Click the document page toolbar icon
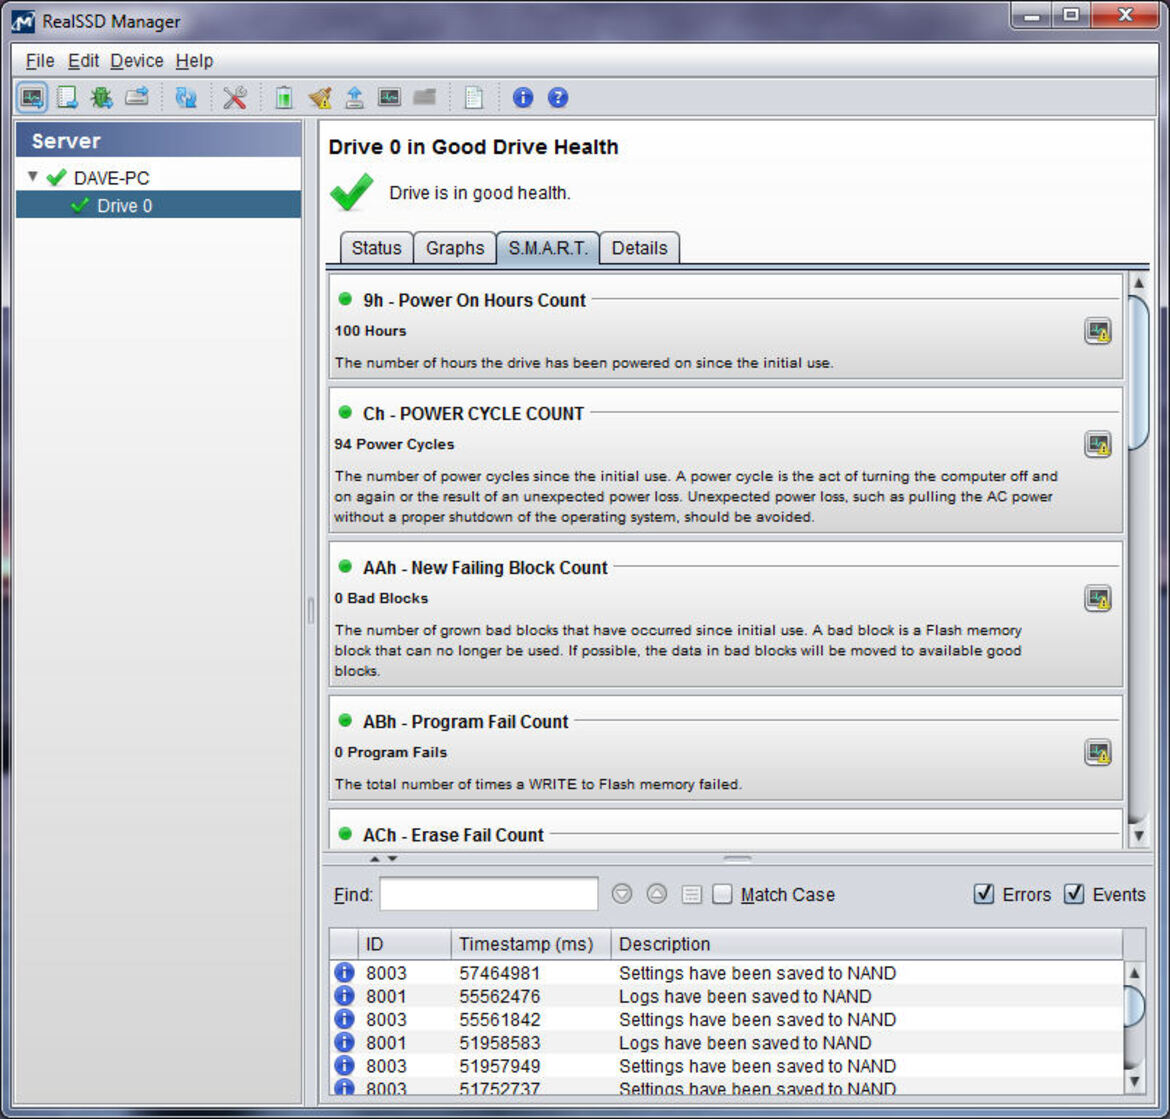Image resolution: width=1170 pixels, height=1119 pixels. click(x=474, y=98)
